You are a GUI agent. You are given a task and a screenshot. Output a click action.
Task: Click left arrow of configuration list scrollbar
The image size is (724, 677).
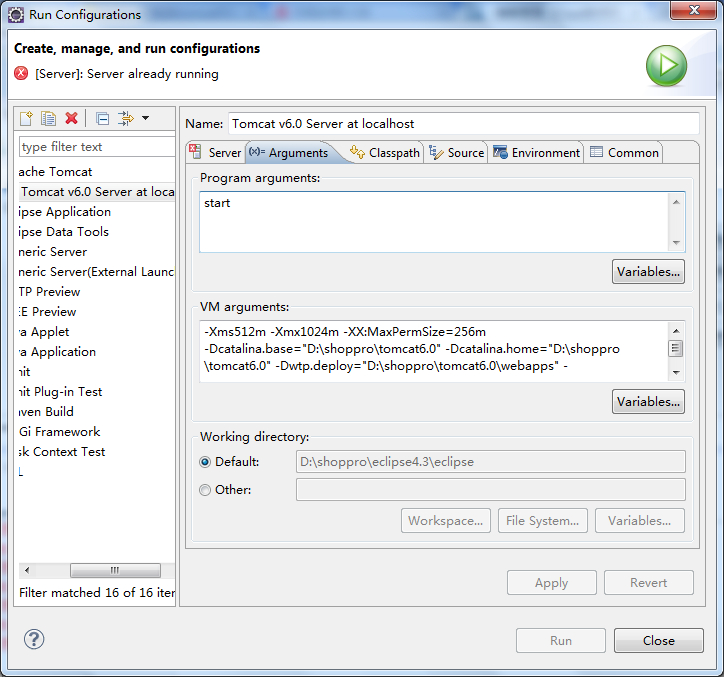pos(27,570)
